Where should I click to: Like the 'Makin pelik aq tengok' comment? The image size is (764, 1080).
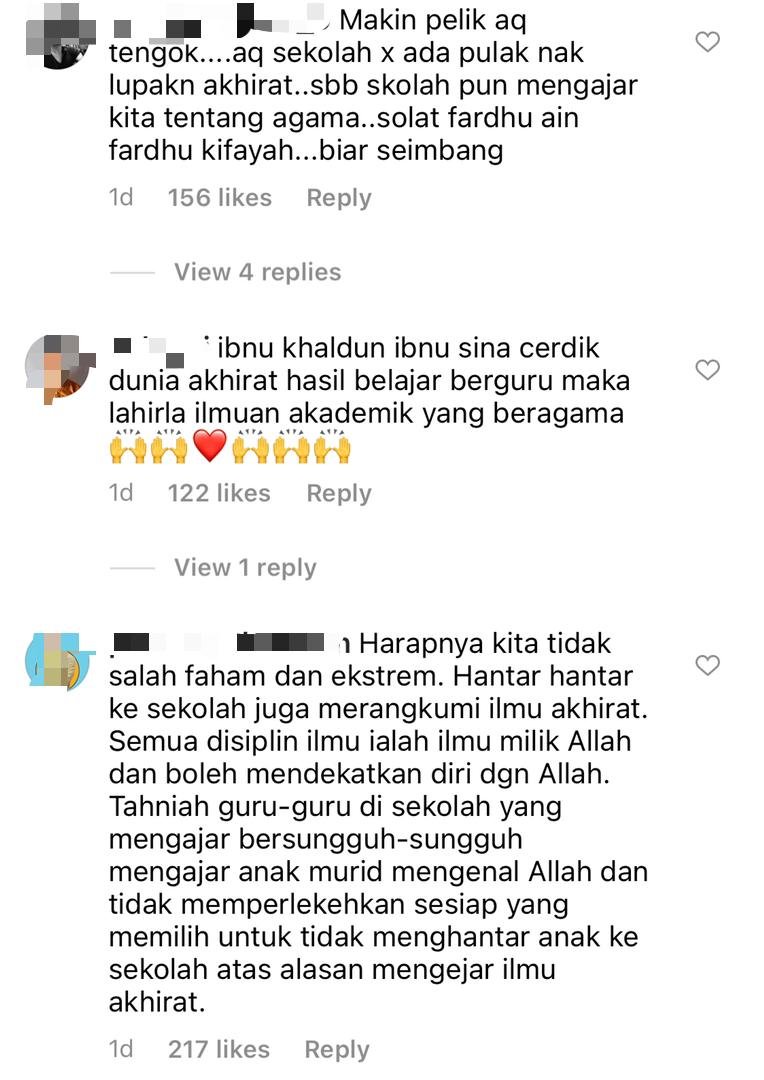point(708,42)
